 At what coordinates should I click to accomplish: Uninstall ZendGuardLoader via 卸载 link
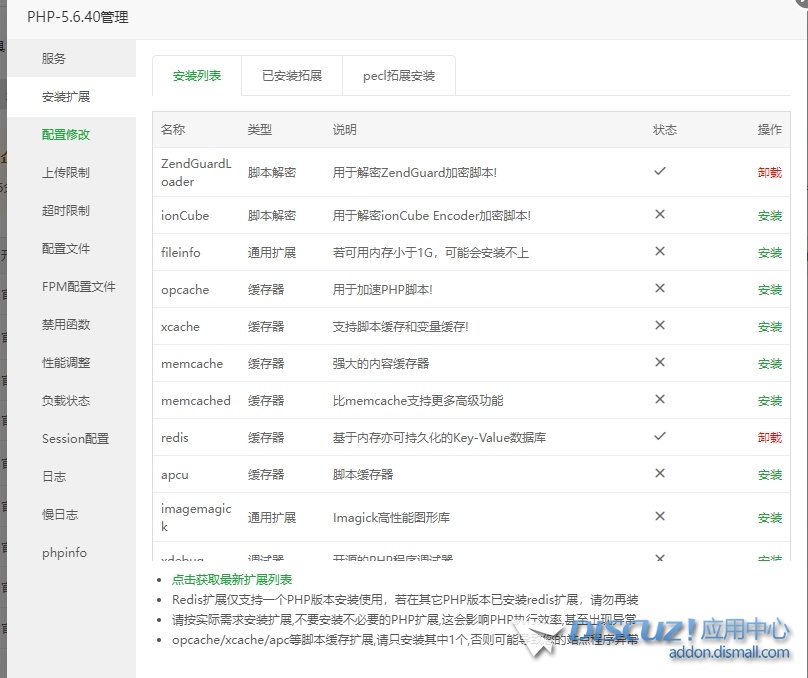tap(769, 173)
